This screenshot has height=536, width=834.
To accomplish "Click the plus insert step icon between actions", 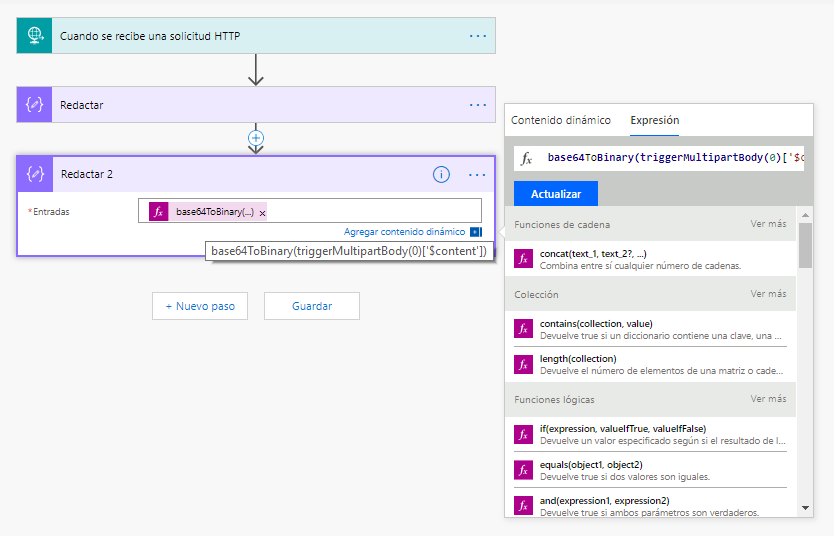I will coord(256,138).
